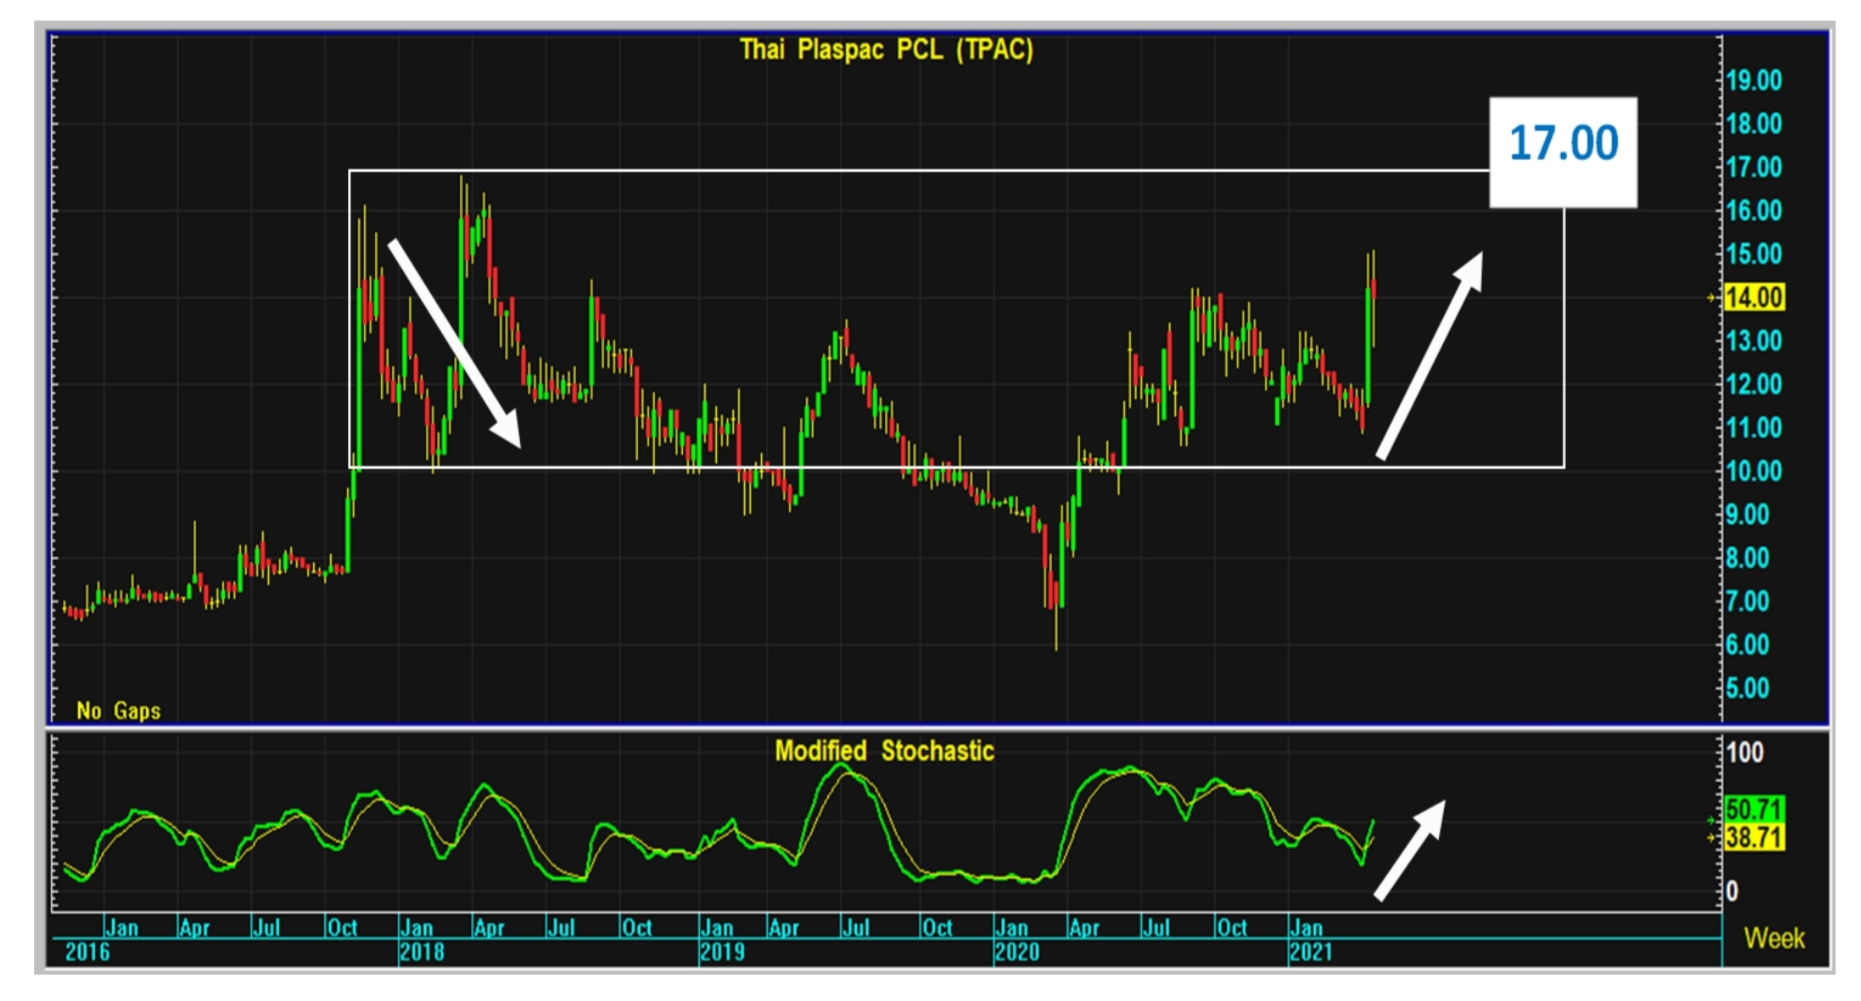Select the 12.00 price axis label
This screenshot has height=1001, width=1861.
[x=1754, y=384]
